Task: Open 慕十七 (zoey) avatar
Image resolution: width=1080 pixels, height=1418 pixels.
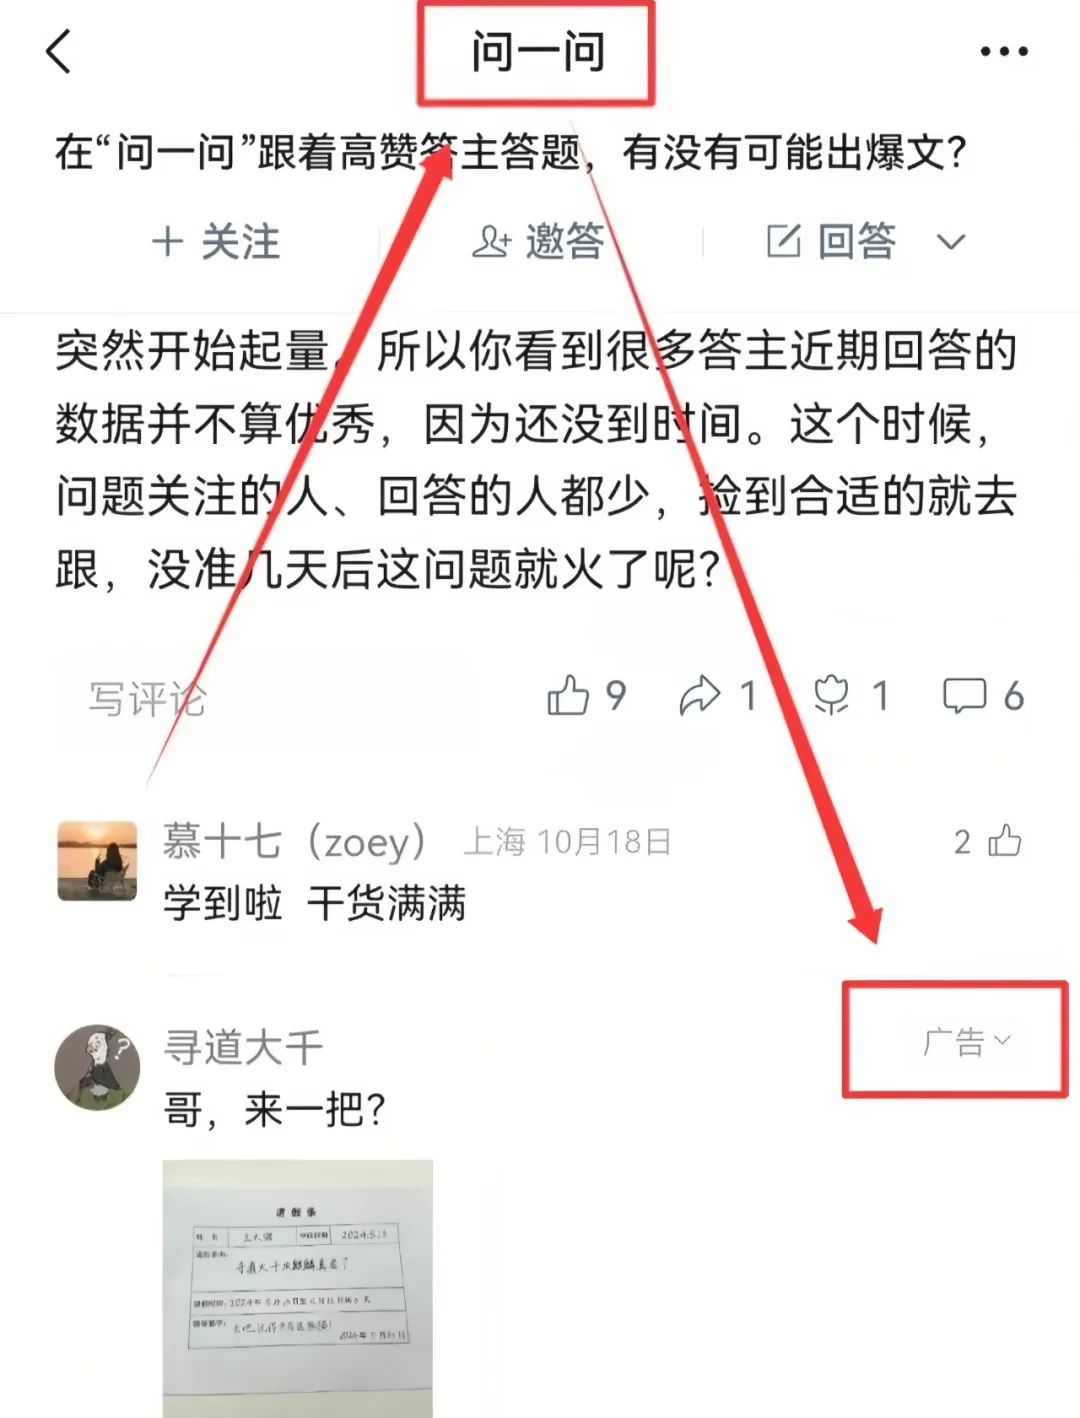Action: click(97, 861)
